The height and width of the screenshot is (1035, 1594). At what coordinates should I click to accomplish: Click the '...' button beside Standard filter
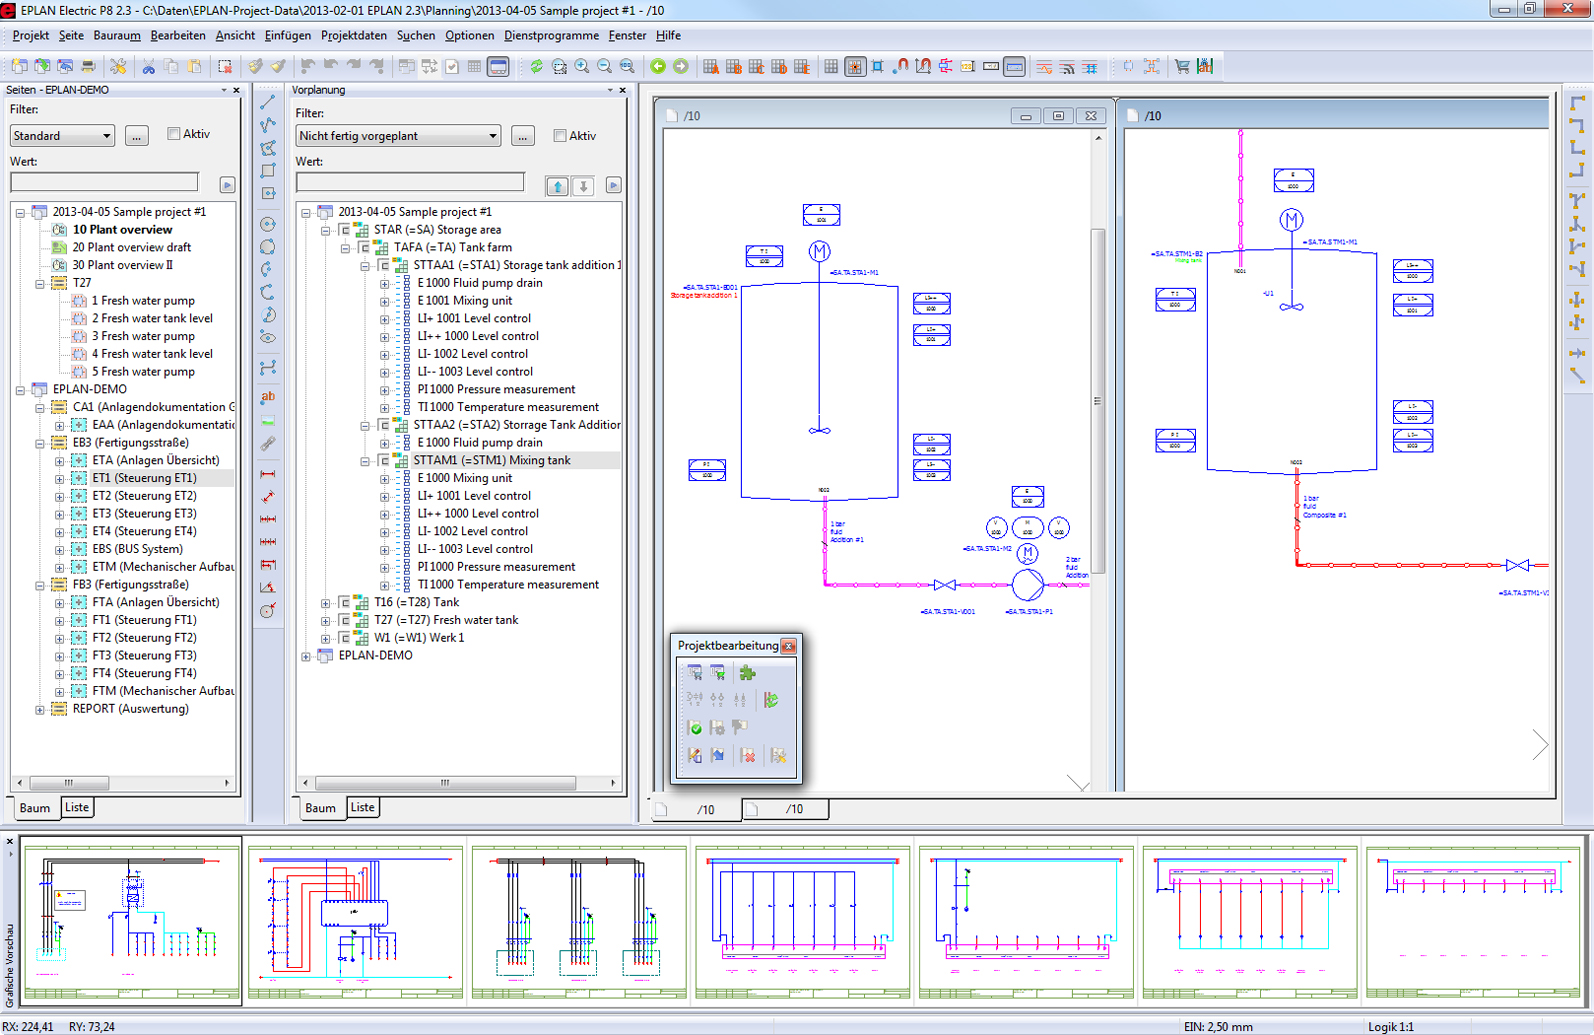(x=136, y=136)
